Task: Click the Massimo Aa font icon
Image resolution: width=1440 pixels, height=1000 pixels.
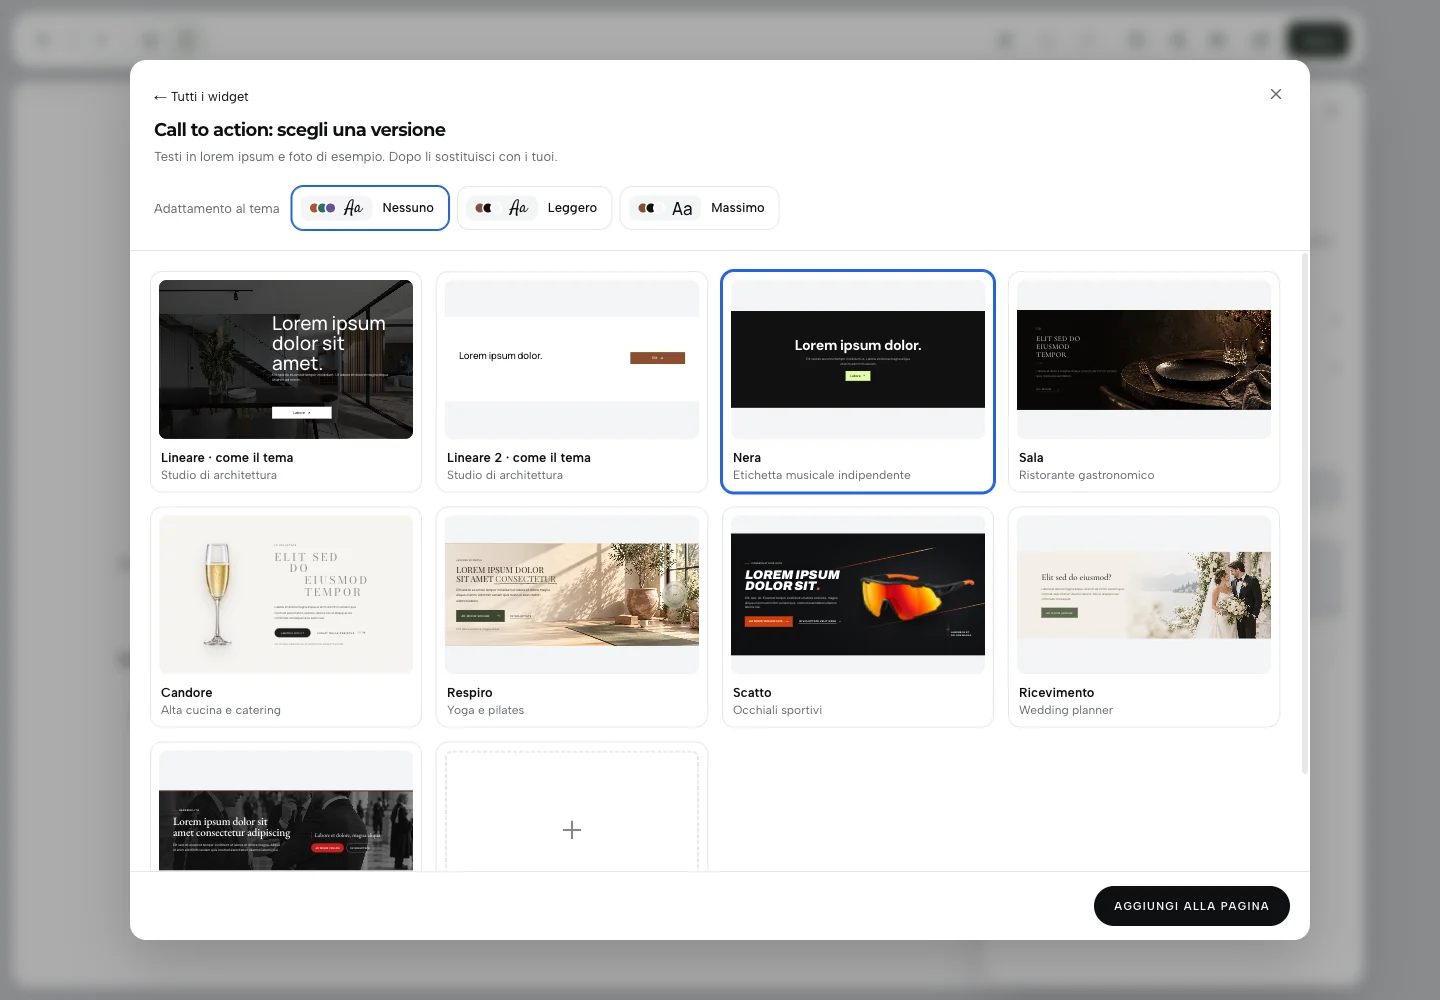Action: pos(682,209)
